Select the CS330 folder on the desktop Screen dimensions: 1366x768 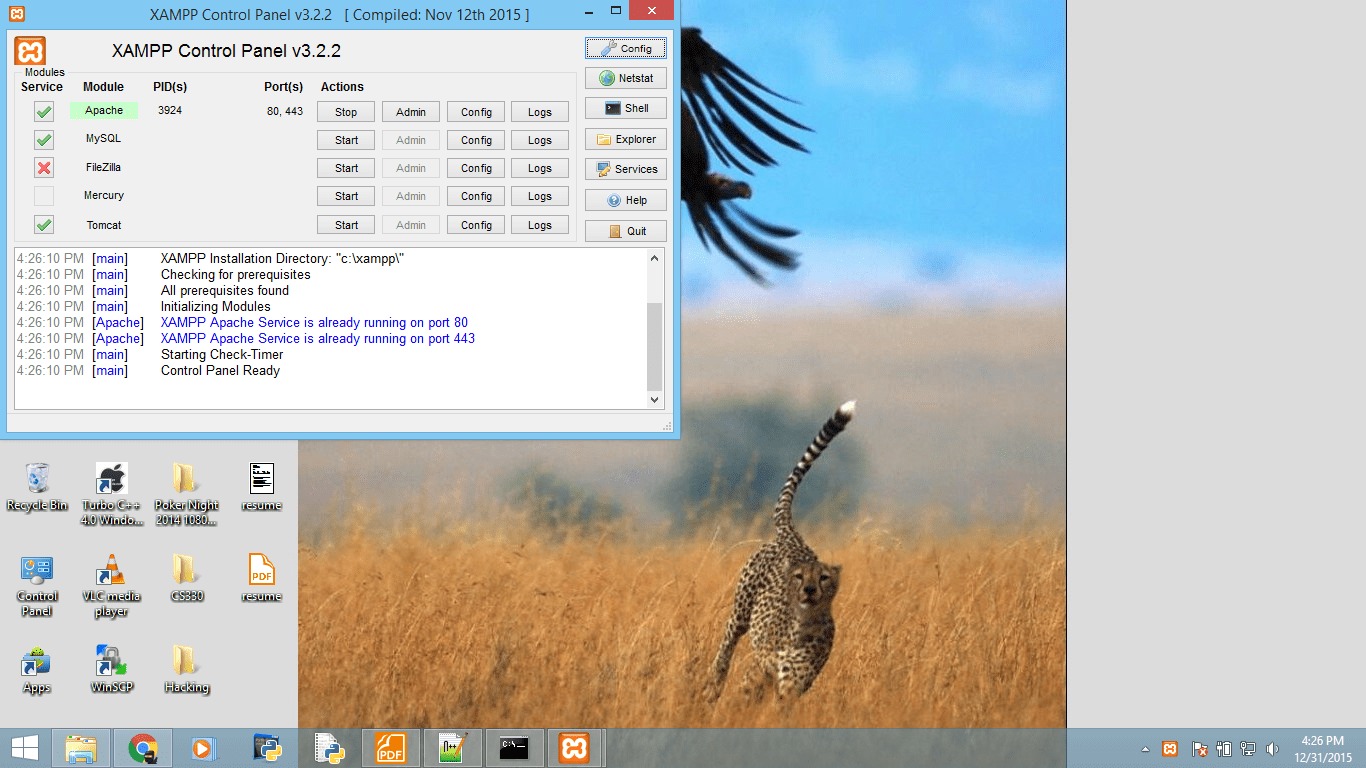(186, 578)
